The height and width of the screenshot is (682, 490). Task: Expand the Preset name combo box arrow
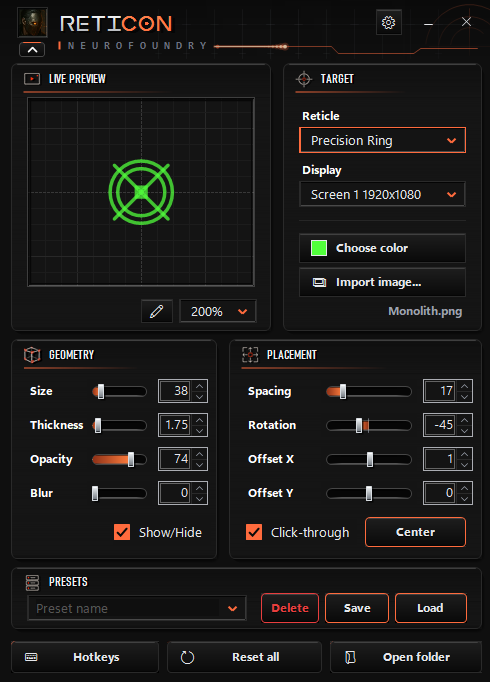click(x=233, y=608)
